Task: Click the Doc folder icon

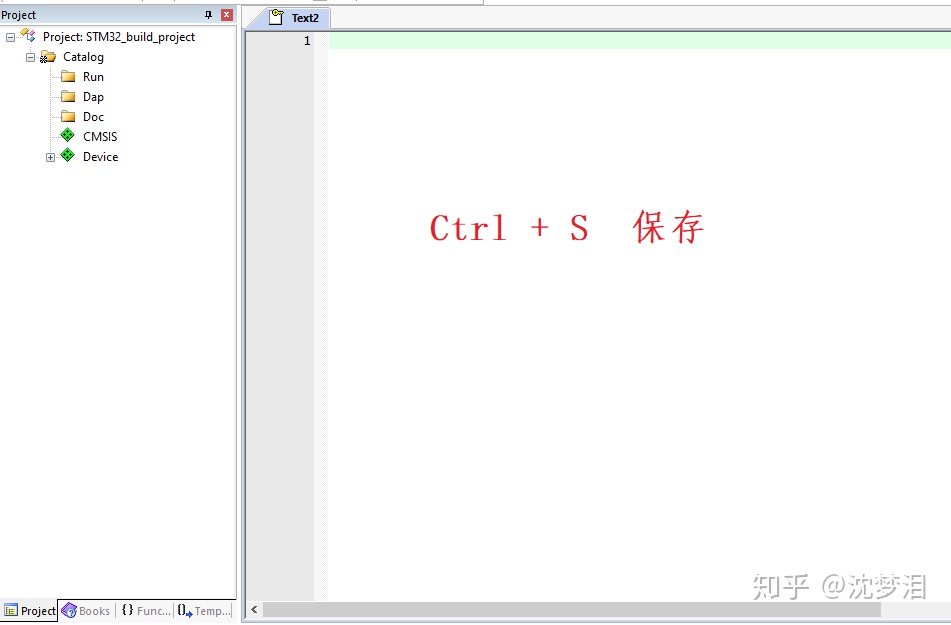Action: 66,116
